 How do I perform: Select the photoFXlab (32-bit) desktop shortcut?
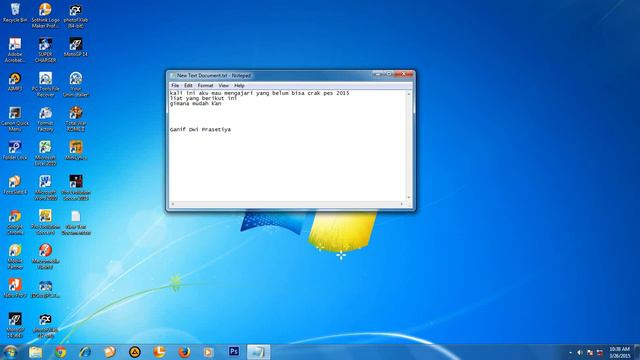click(45, 326)
